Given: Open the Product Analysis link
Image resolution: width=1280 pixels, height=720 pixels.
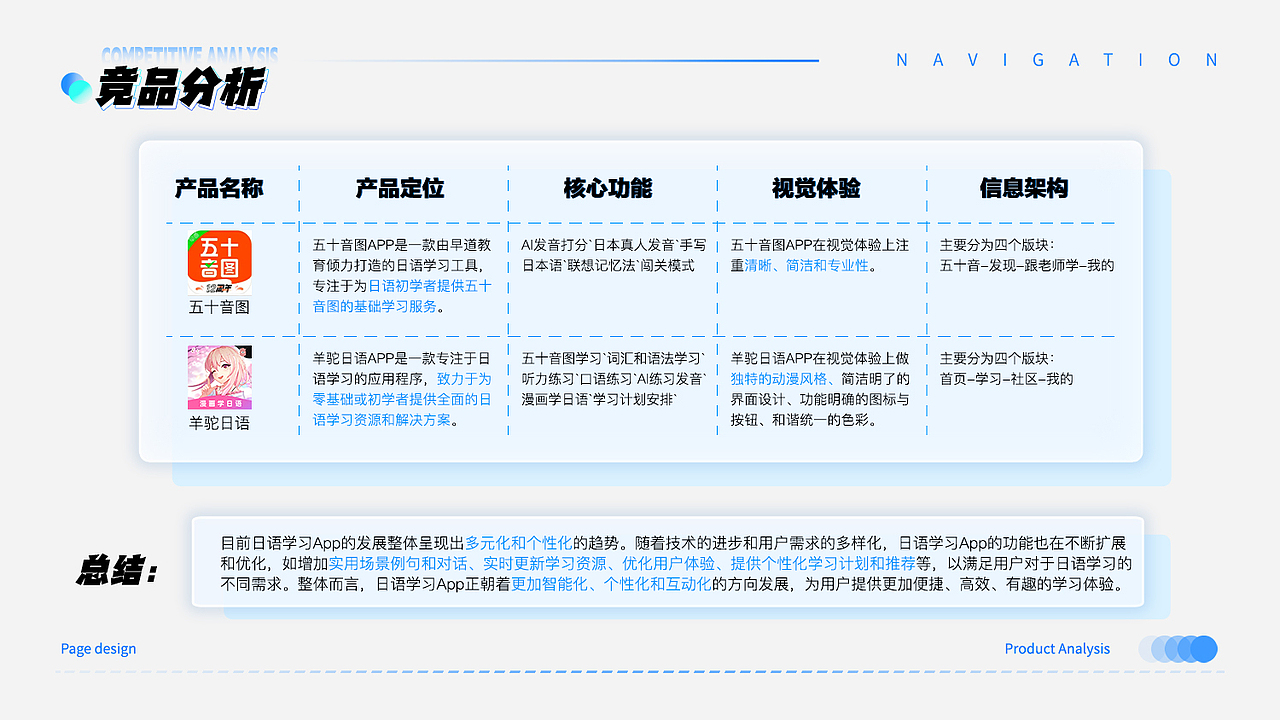Looking at the screenshot, I should tap(1057, 649).
